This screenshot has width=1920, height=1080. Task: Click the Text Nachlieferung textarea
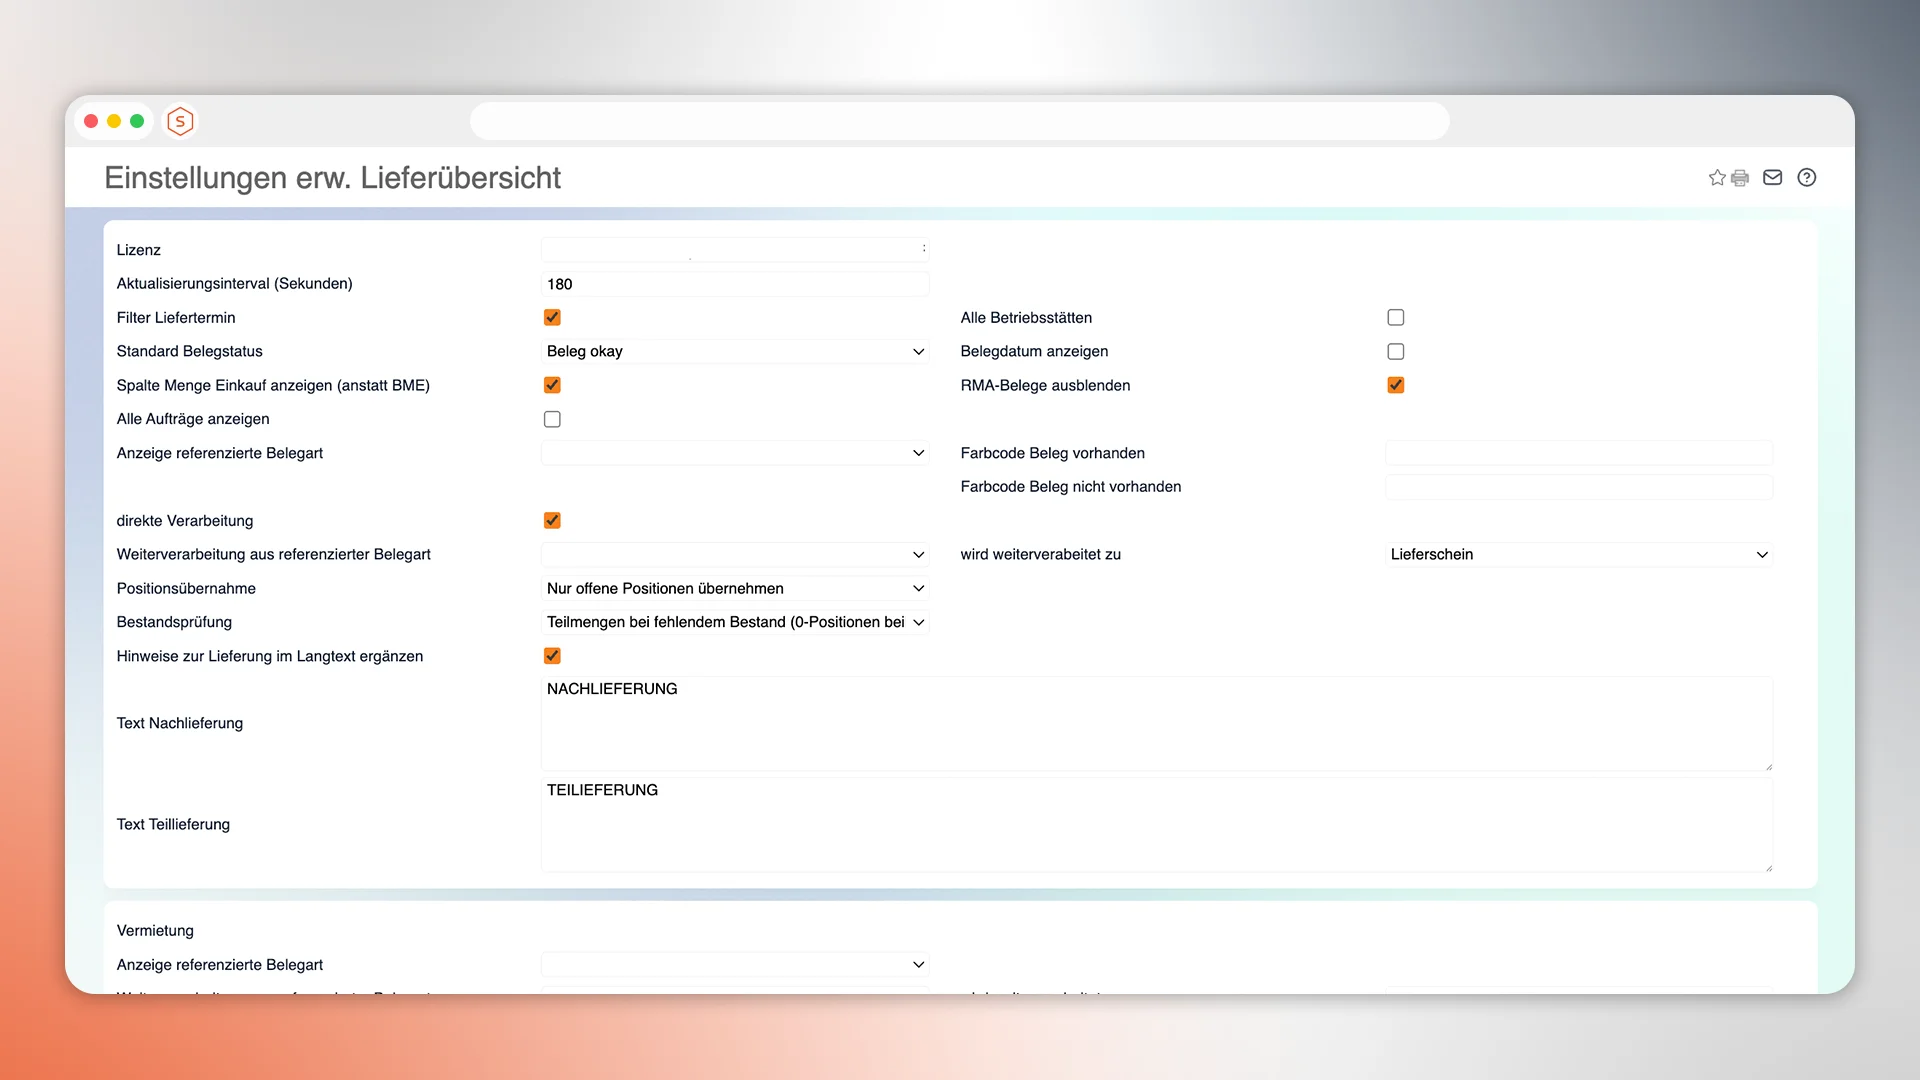click(1156, 723)
